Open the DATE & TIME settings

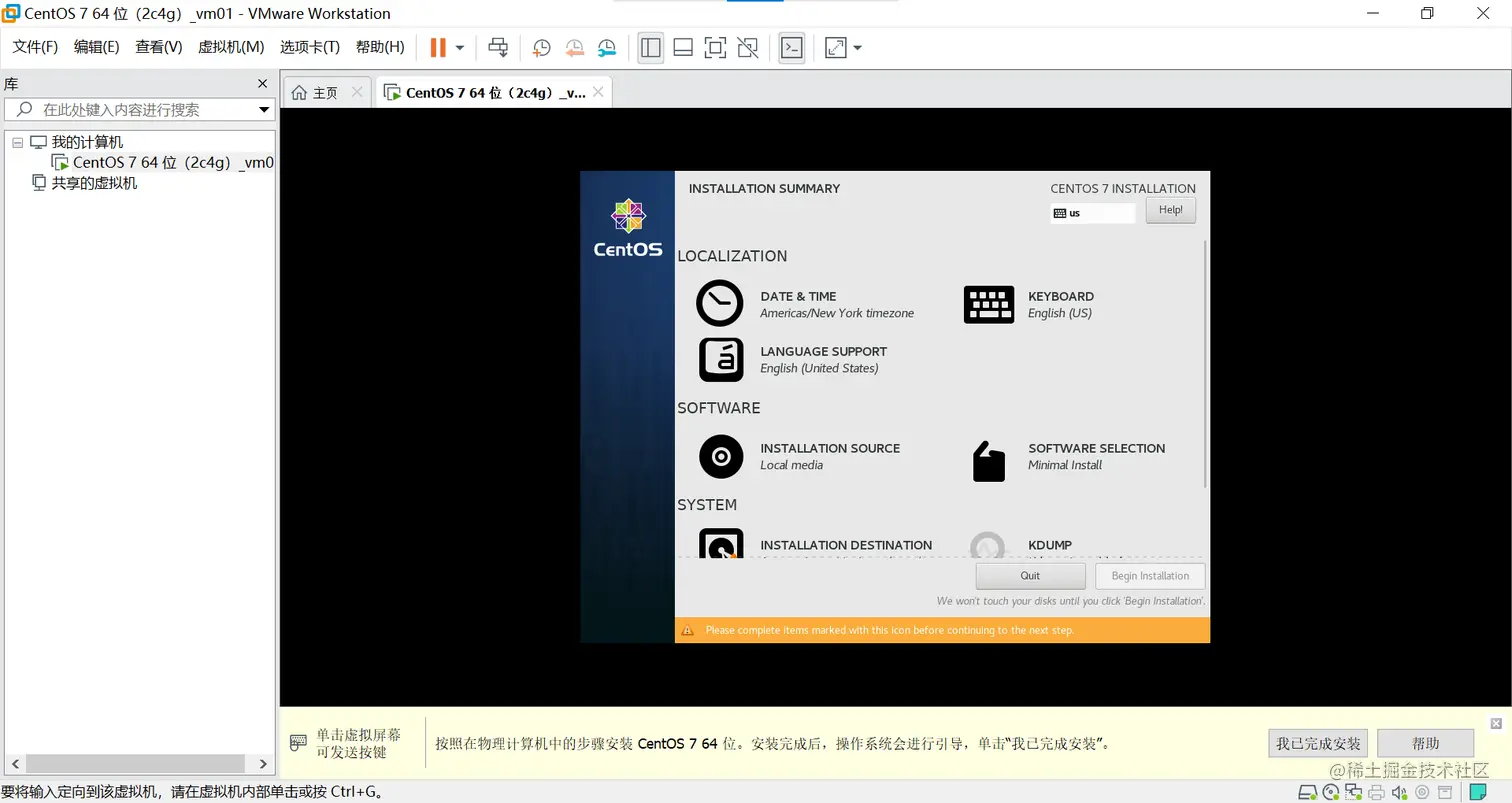[x=805, y=303]
